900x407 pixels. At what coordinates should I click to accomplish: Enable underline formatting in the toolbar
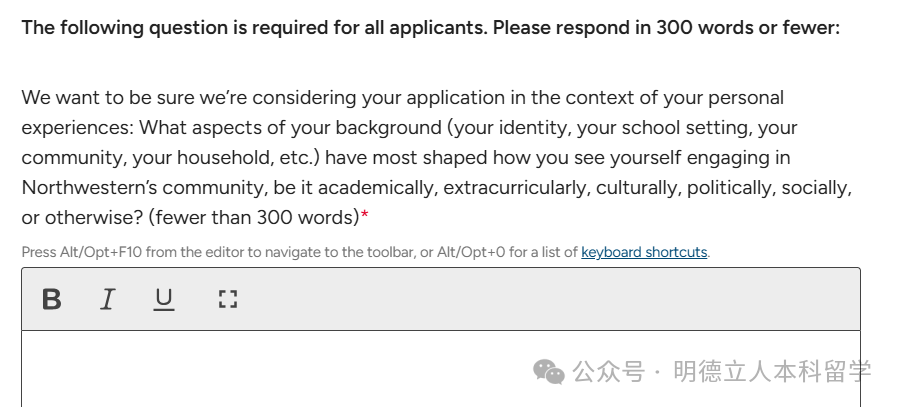164,299
